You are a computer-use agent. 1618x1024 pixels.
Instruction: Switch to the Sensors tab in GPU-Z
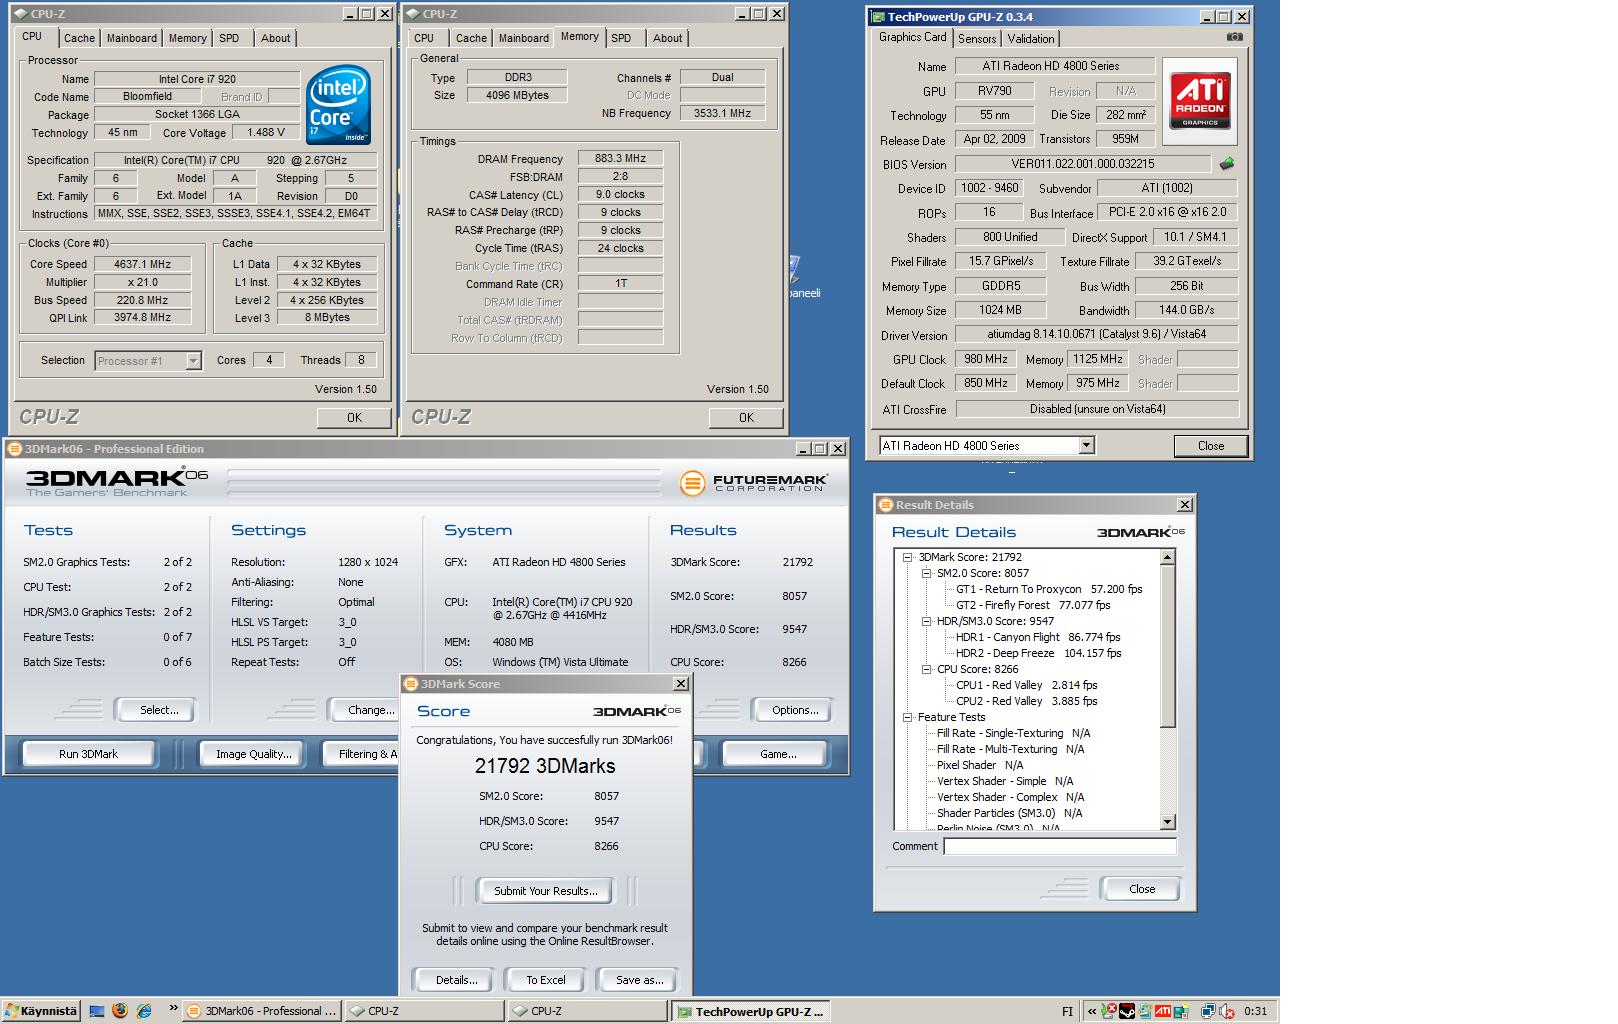(977, 39)
